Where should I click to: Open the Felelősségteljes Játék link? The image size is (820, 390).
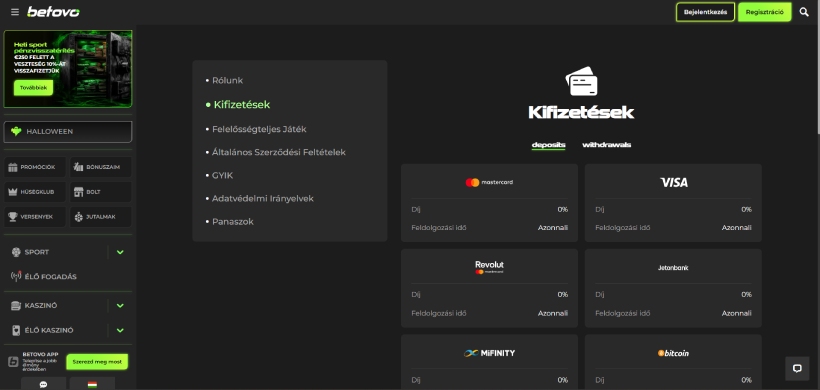(256, 129)
